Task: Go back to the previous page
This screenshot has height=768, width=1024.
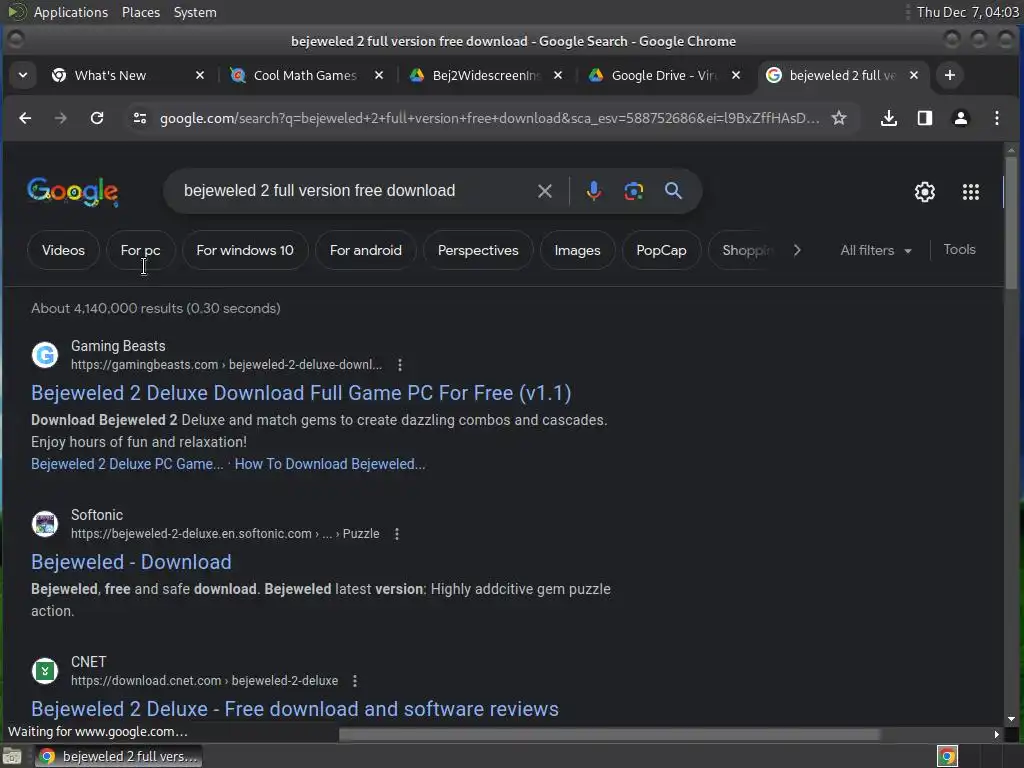Action: point(25,118)
